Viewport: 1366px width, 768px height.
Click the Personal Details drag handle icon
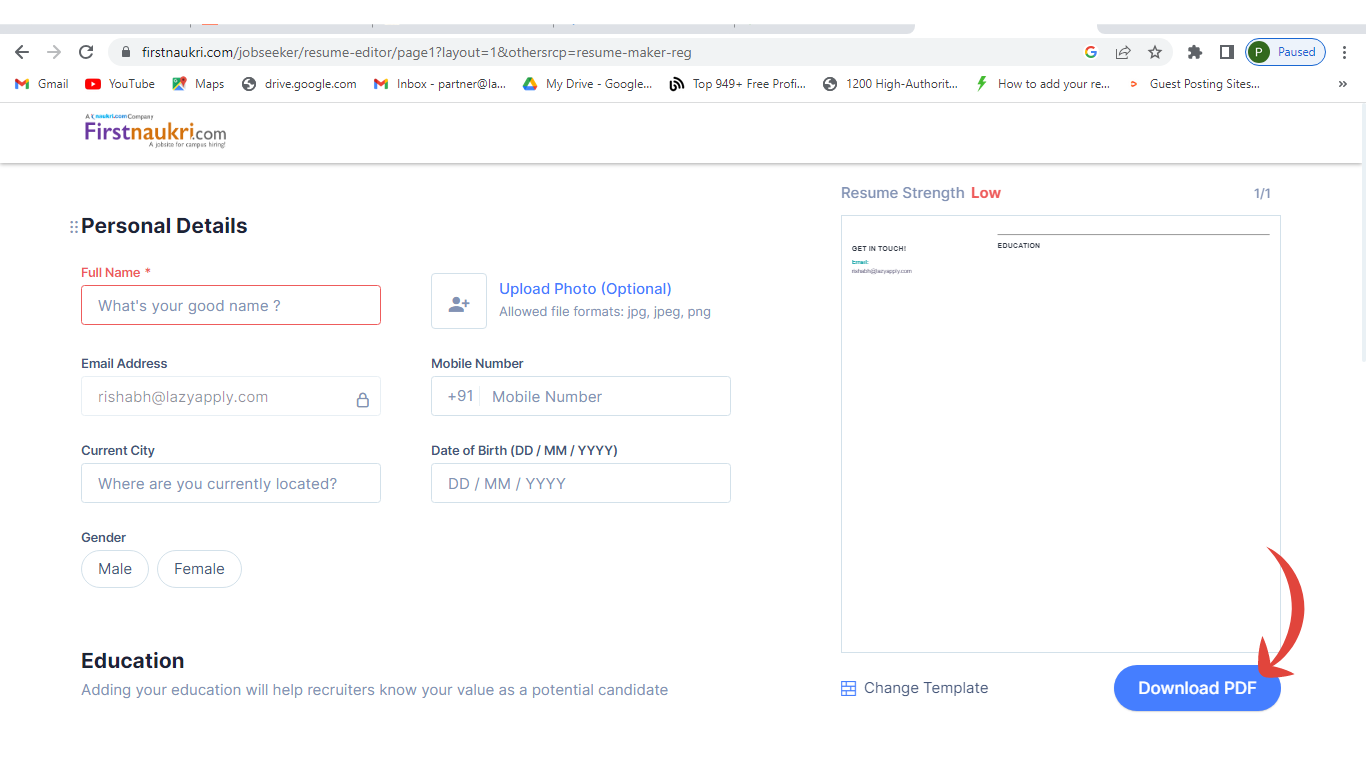point(73,227)
